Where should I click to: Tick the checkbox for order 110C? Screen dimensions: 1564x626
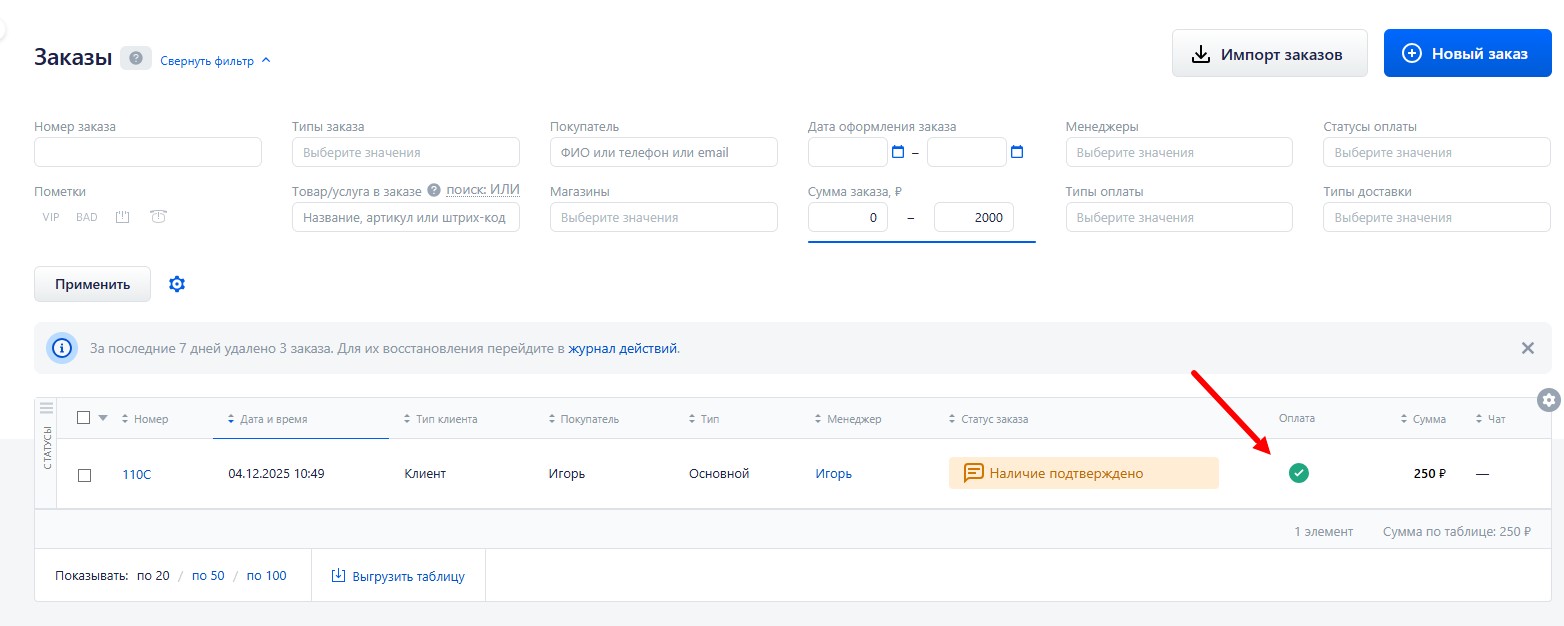click(84, 473)
